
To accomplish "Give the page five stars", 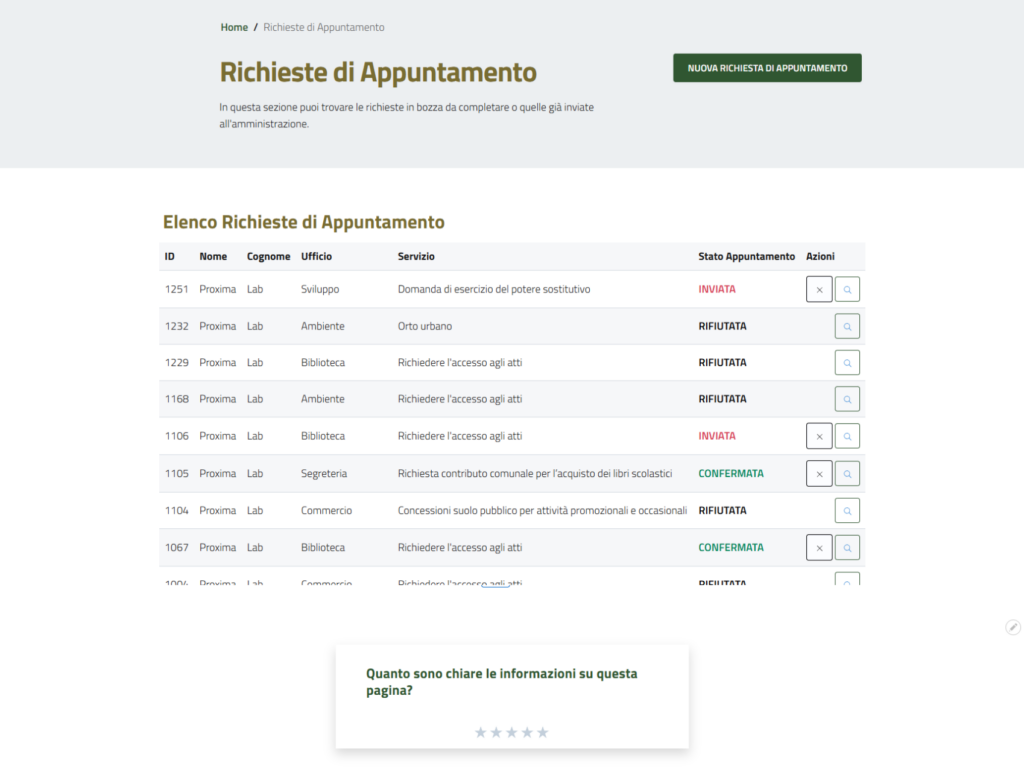I will coord(543,733).
